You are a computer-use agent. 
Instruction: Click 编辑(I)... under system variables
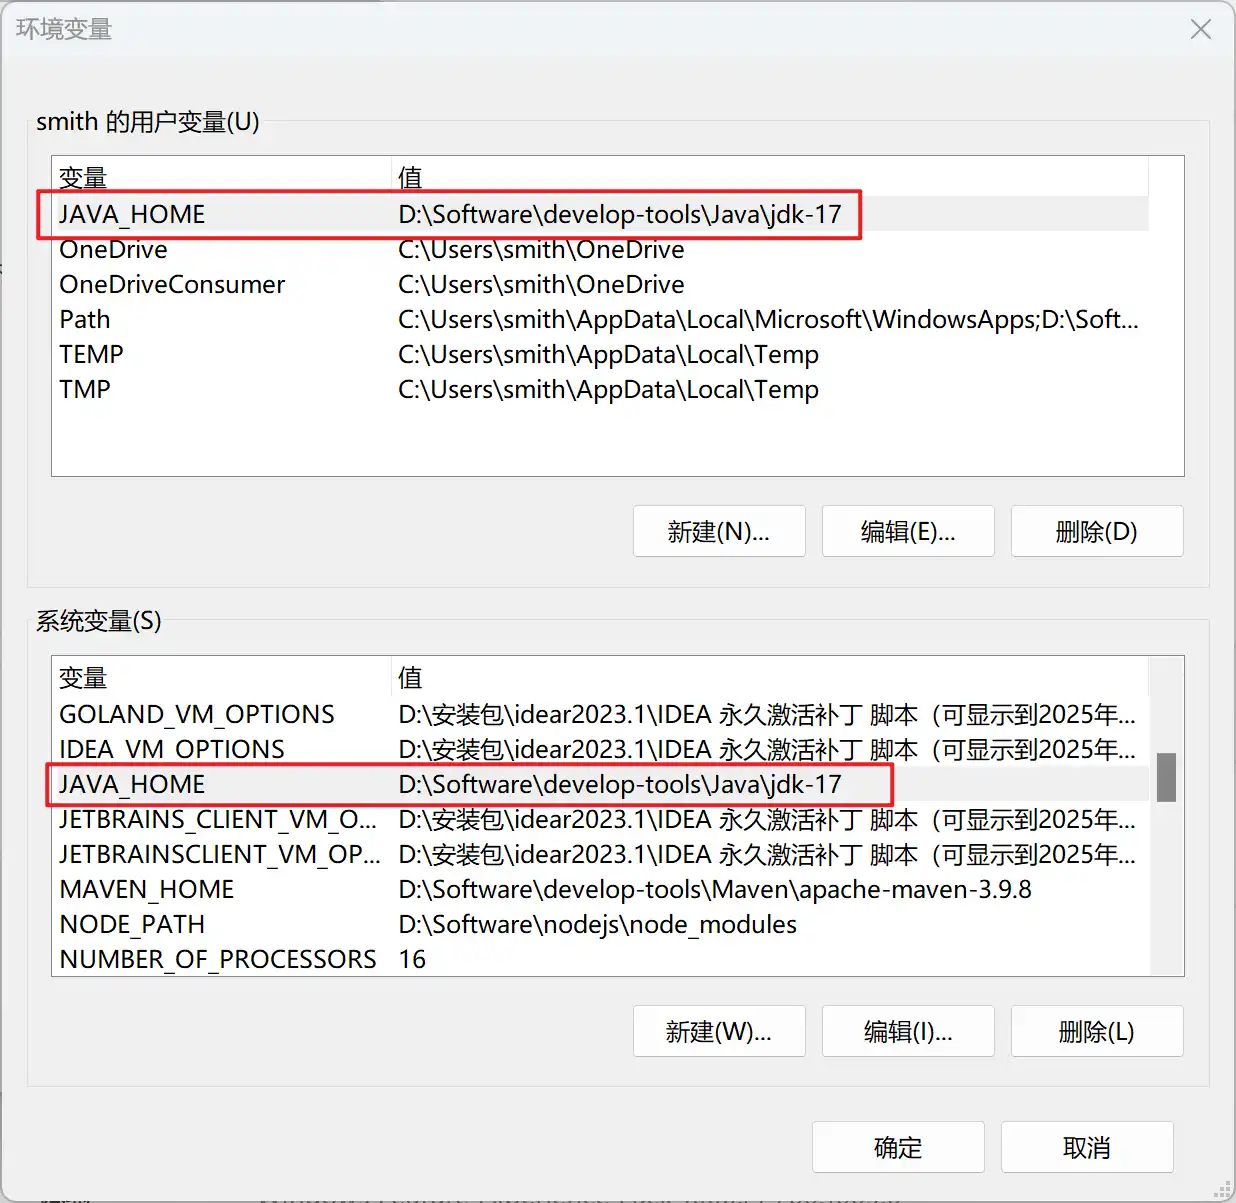[x=908, y=1031]
